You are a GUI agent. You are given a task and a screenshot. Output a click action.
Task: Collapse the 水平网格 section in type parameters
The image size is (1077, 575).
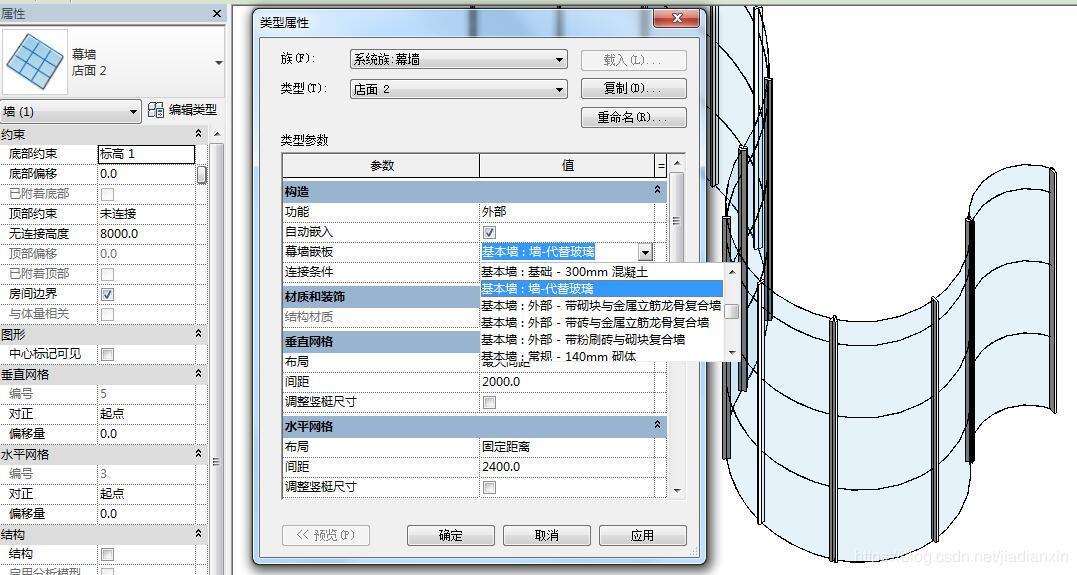click(x=657, y=425)
